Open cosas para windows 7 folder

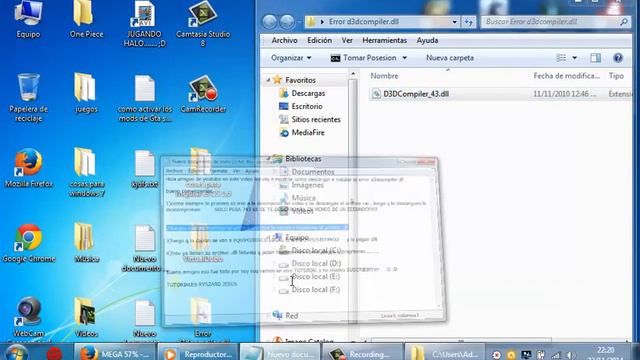pos(86,173)
